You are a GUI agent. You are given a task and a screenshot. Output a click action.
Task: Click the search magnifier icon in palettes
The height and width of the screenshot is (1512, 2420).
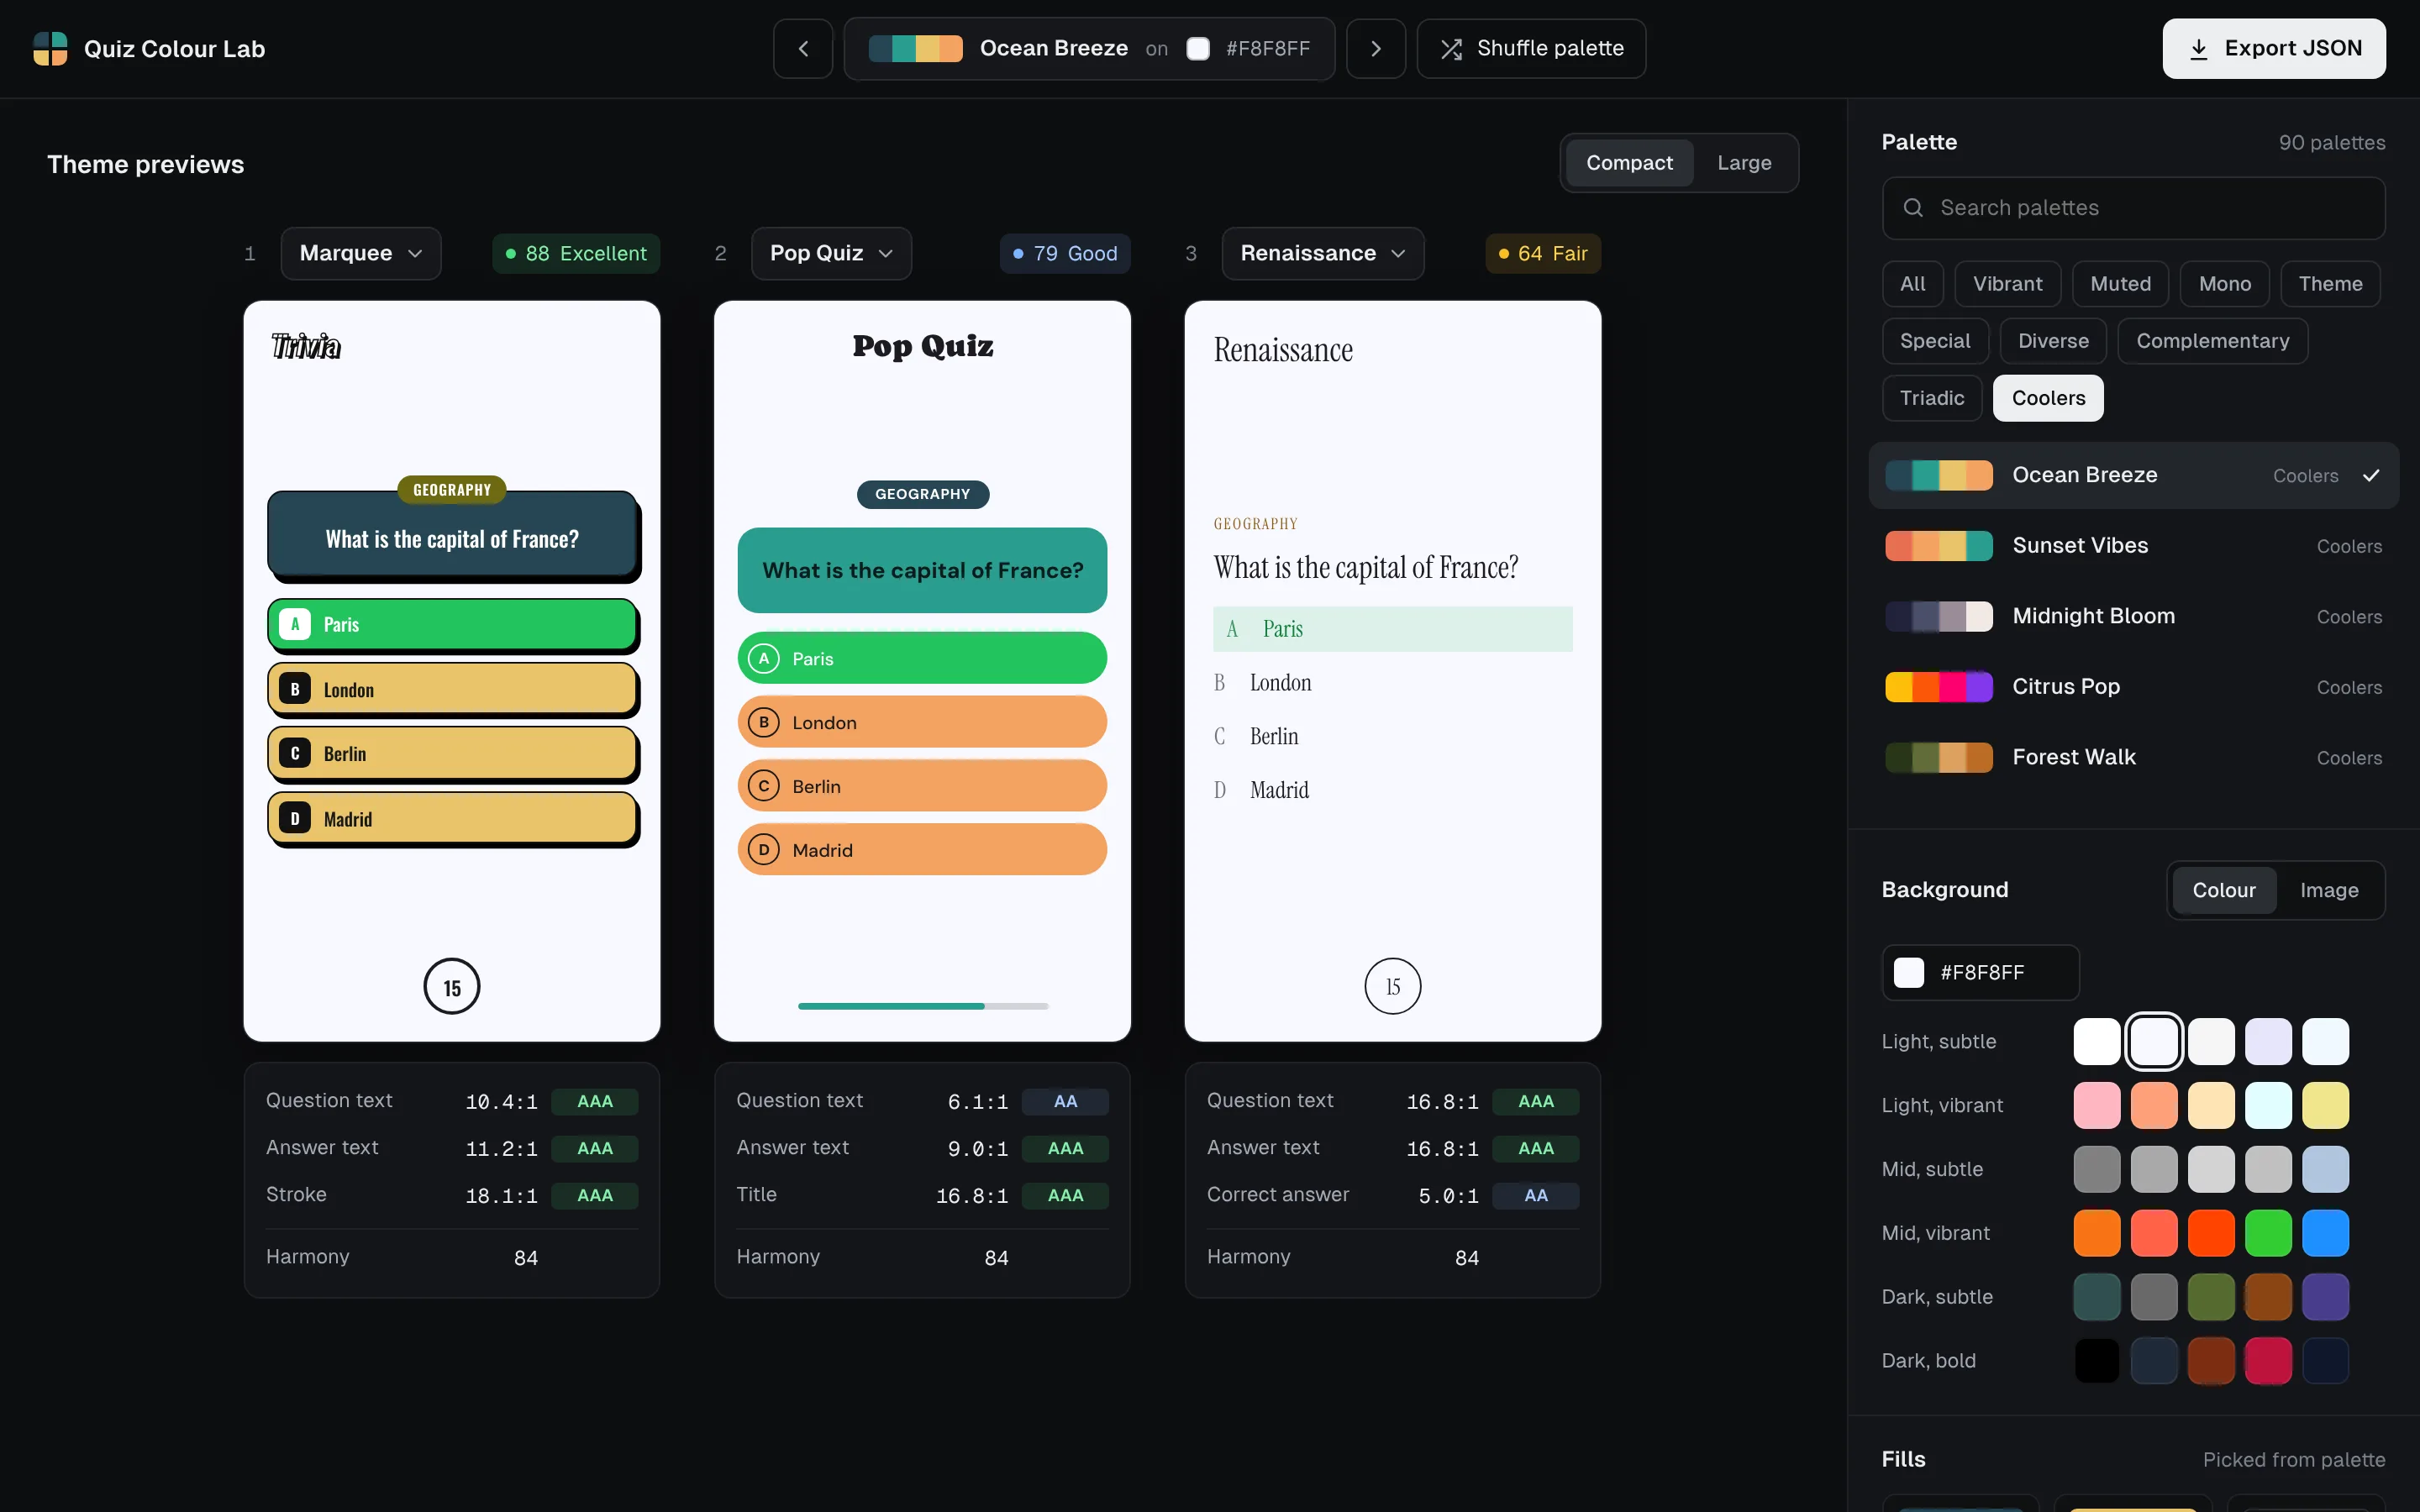[1913, 208]
